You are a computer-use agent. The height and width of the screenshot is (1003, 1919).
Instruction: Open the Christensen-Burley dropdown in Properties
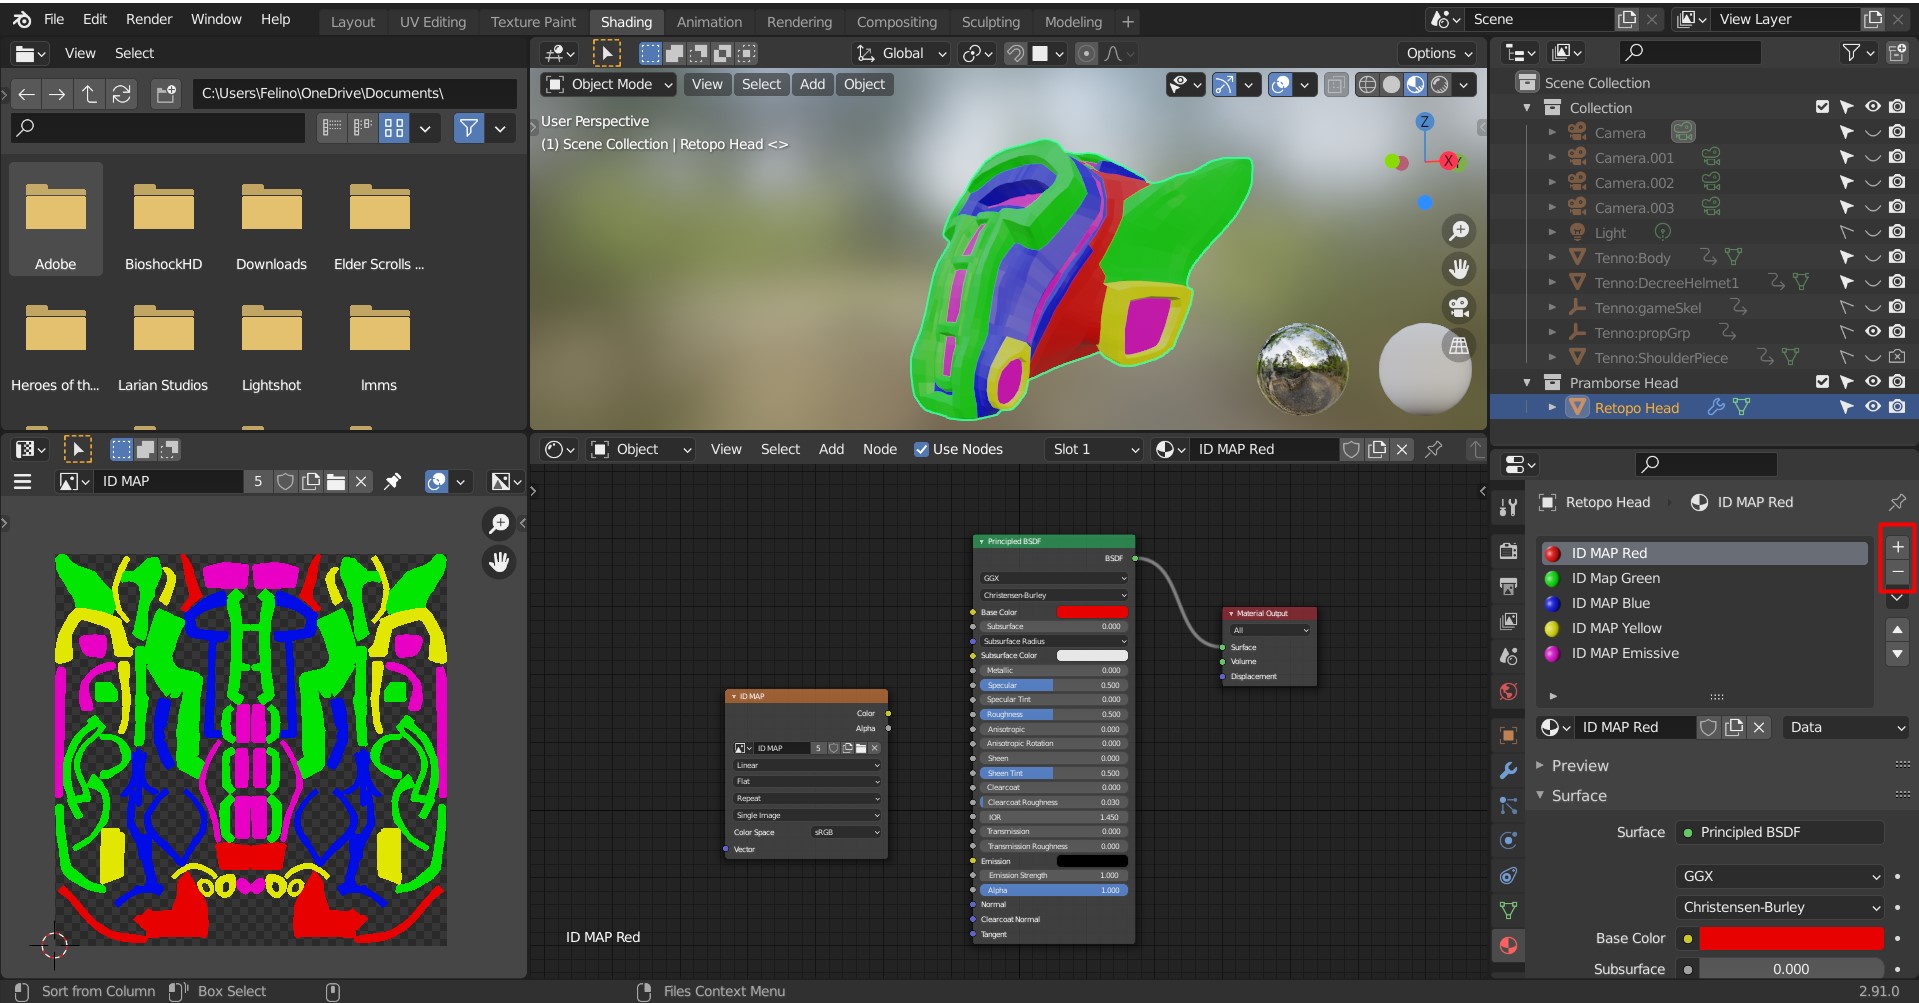[x=1781, y=907]
